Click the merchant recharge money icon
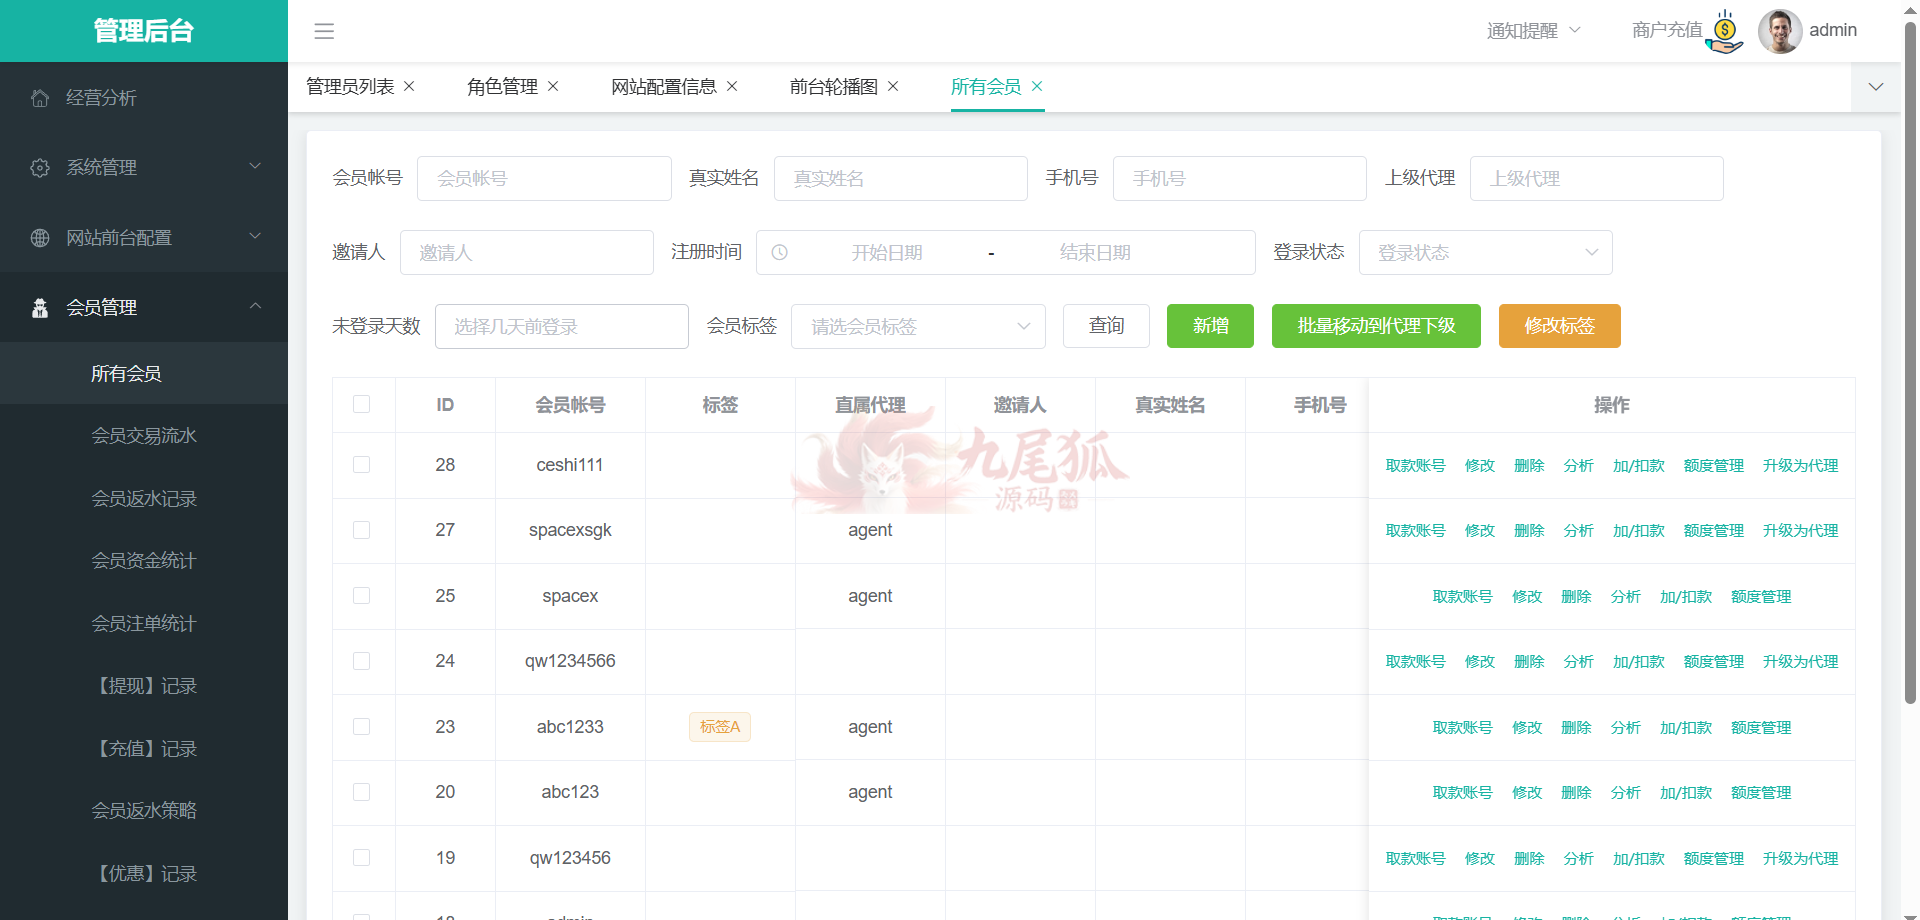The height and width of the screenshot is (920, 1920). (1725, 32)
